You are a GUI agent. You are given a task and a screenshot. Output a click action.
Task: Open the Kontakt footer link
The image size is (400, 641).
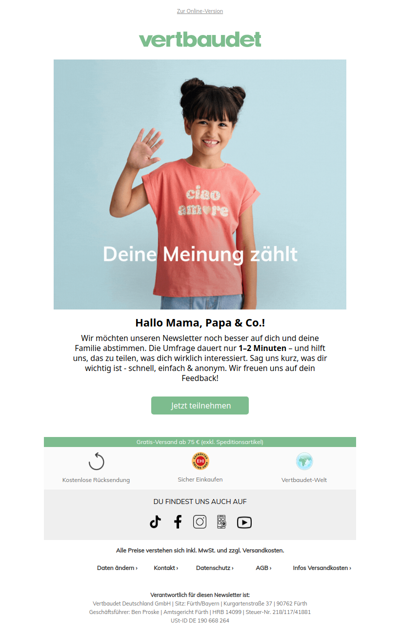click(x=166, y=568)
